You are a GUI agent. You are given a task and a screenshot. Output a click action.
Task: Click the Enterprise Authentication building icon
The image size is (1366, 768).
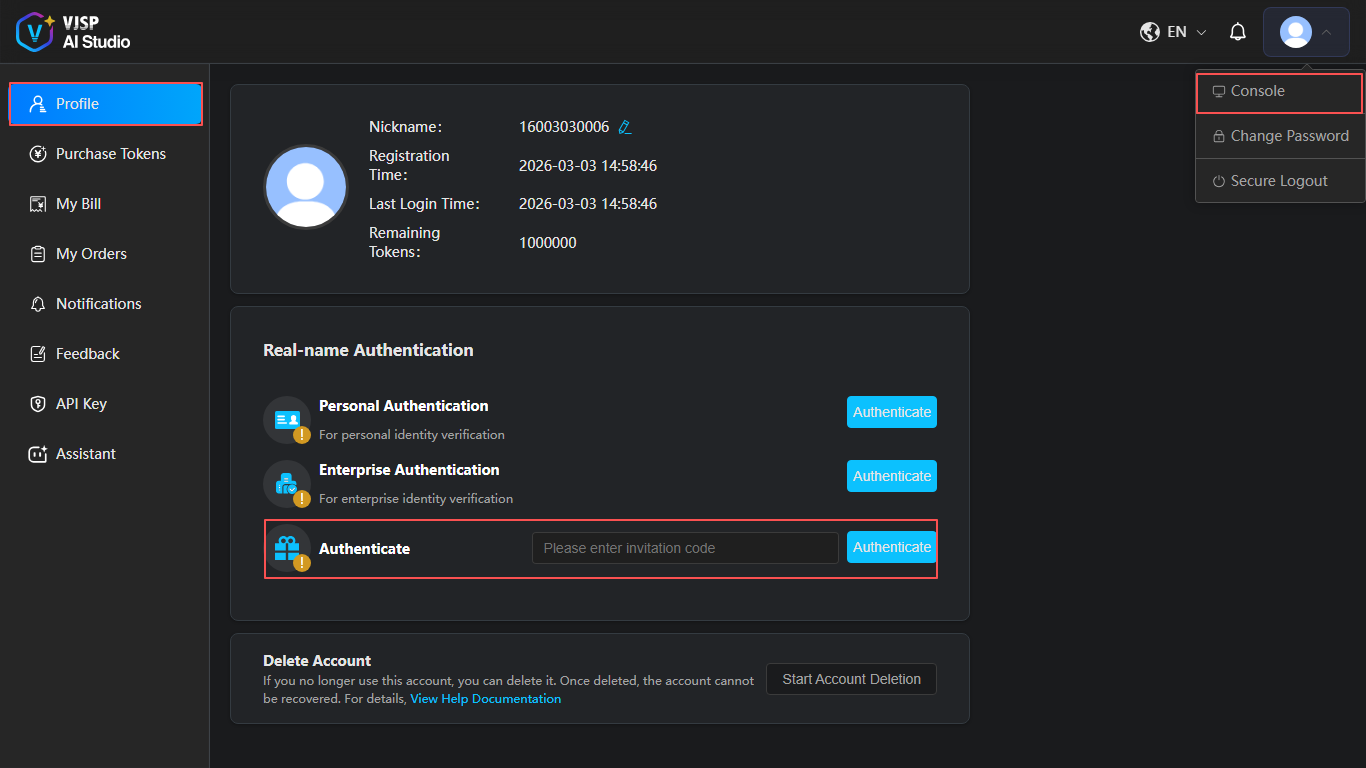[287, 483]
